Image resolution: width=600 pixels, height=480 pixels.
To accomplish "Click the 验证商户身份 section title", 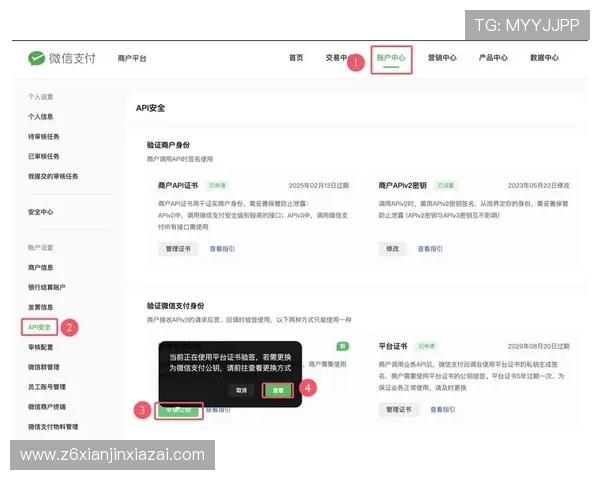I will click(168, 145).
